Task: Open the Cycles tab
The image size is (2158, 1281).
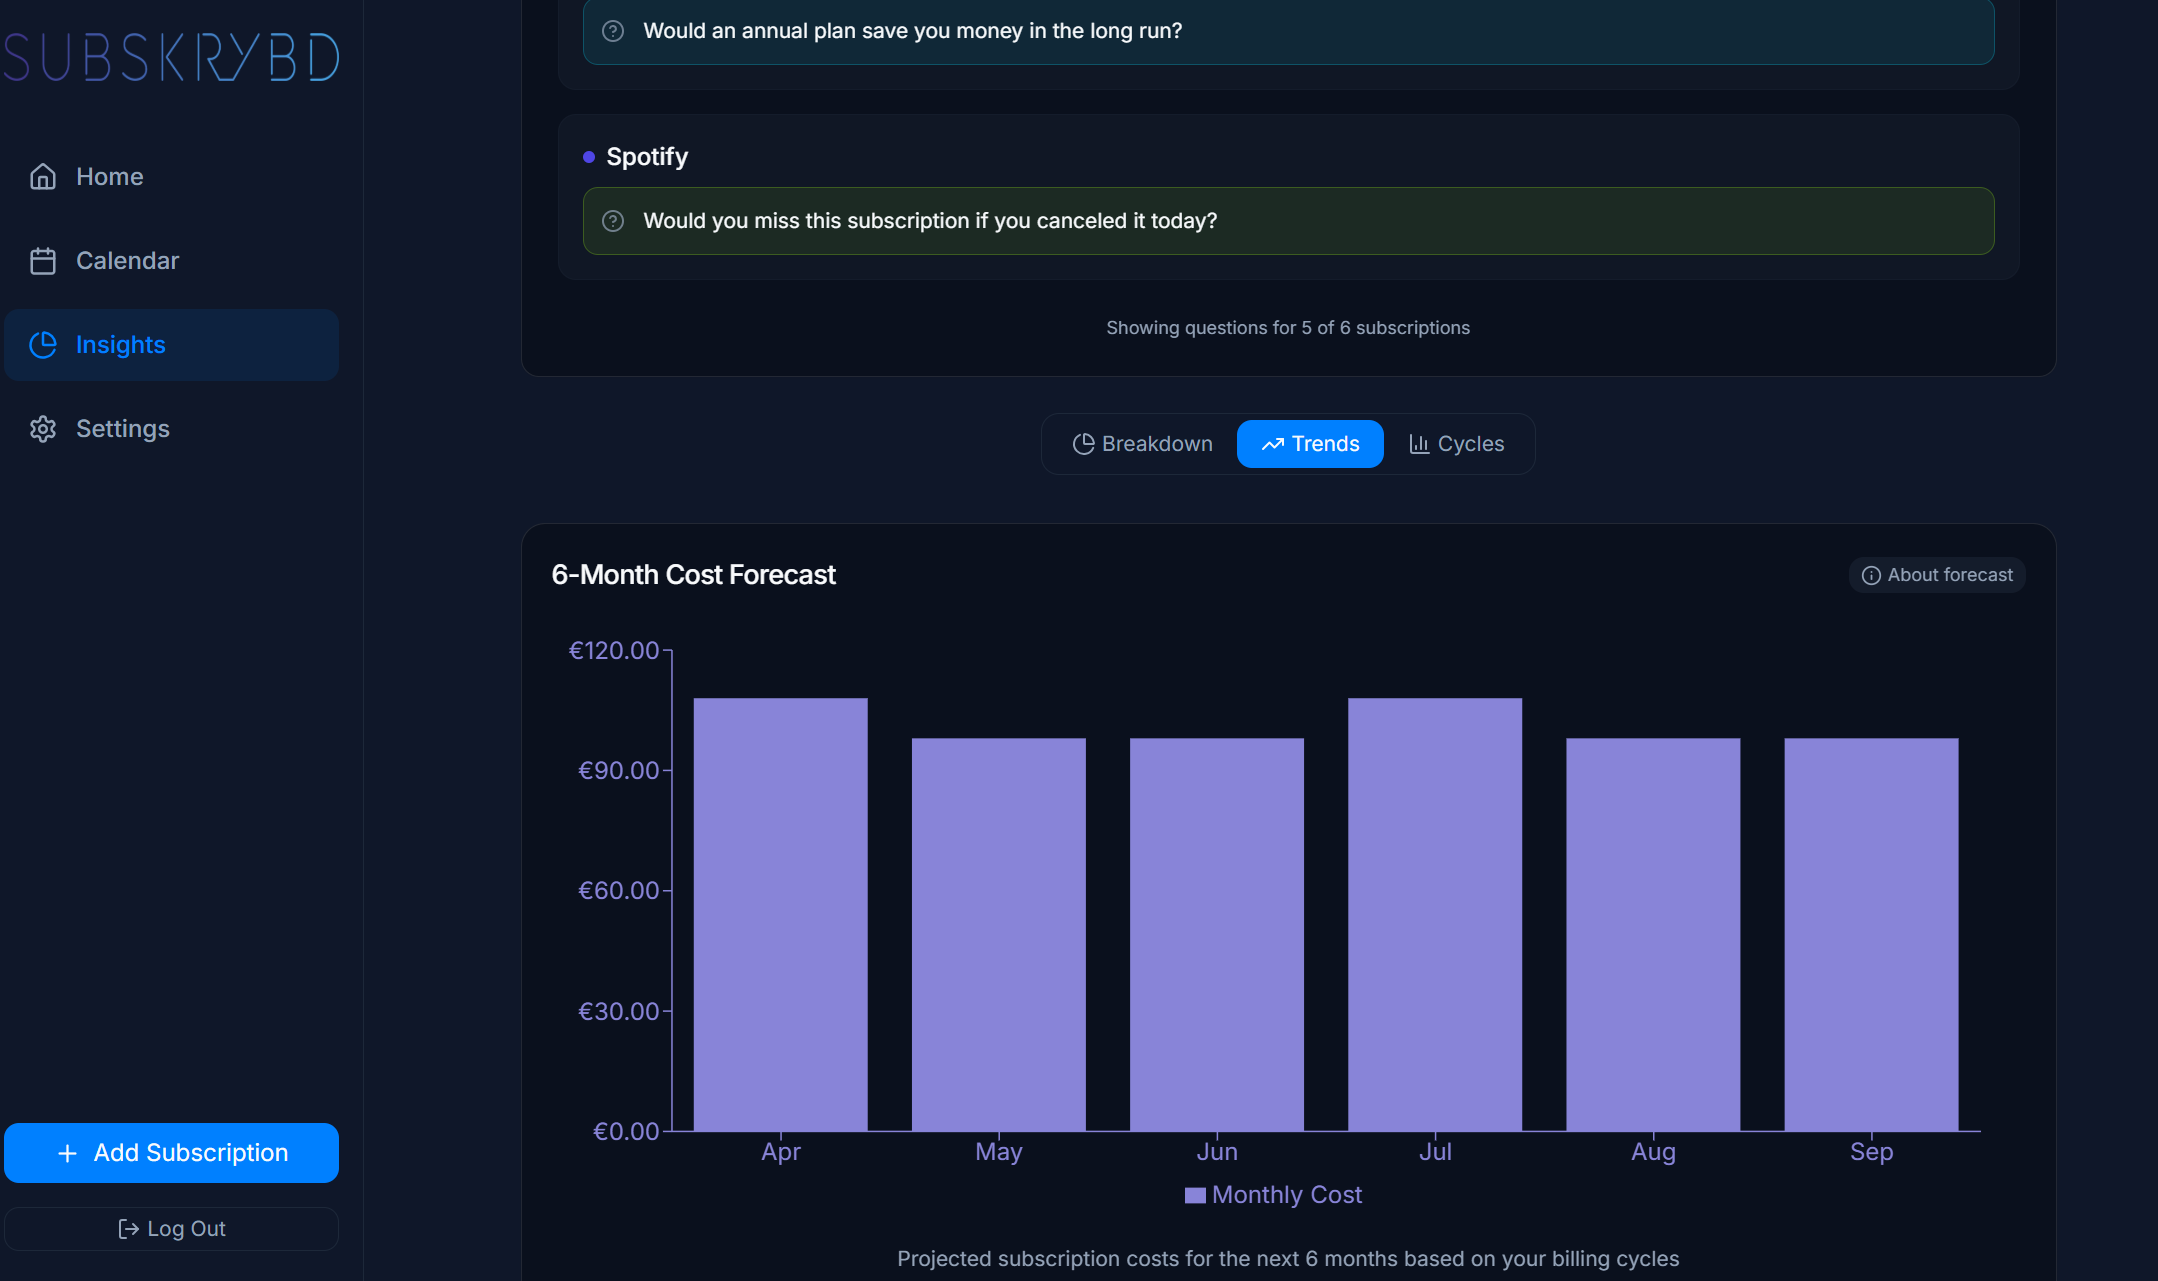Action: [x=1456, y=444]
